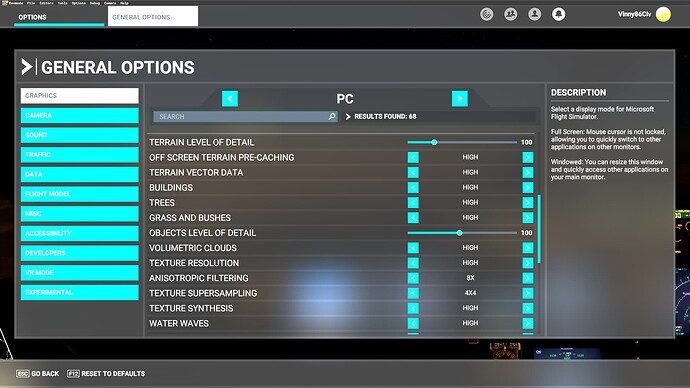Image resolution: width=690 pixels, height=388 pixels.
Task: Adjust the Terrain Level of Detail slider
Action: [x=462, y=142]
